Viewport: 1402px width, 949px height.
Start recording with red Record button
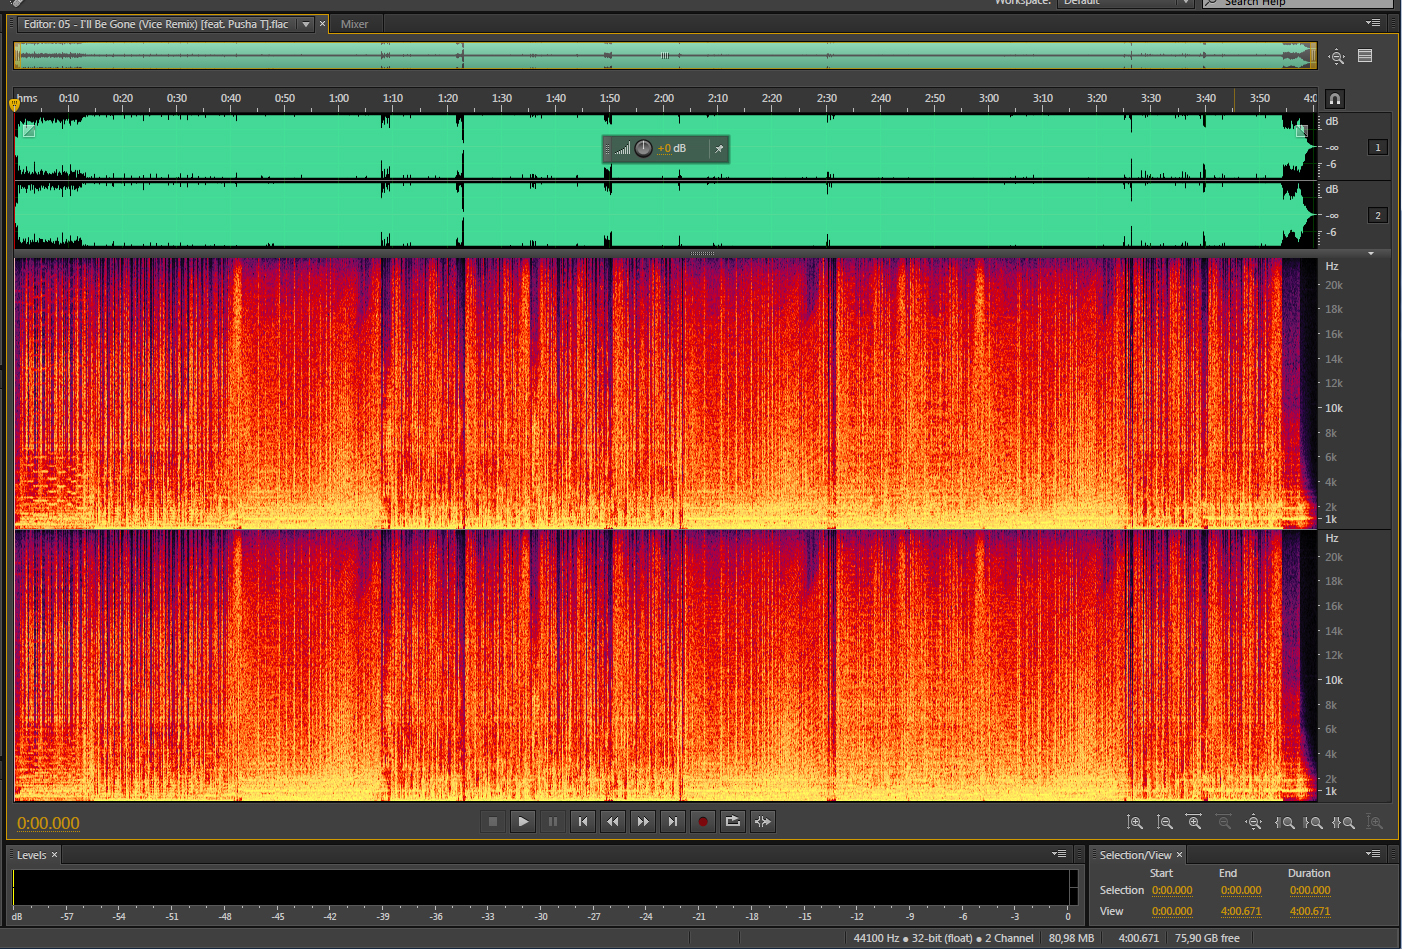pos(703,822)
